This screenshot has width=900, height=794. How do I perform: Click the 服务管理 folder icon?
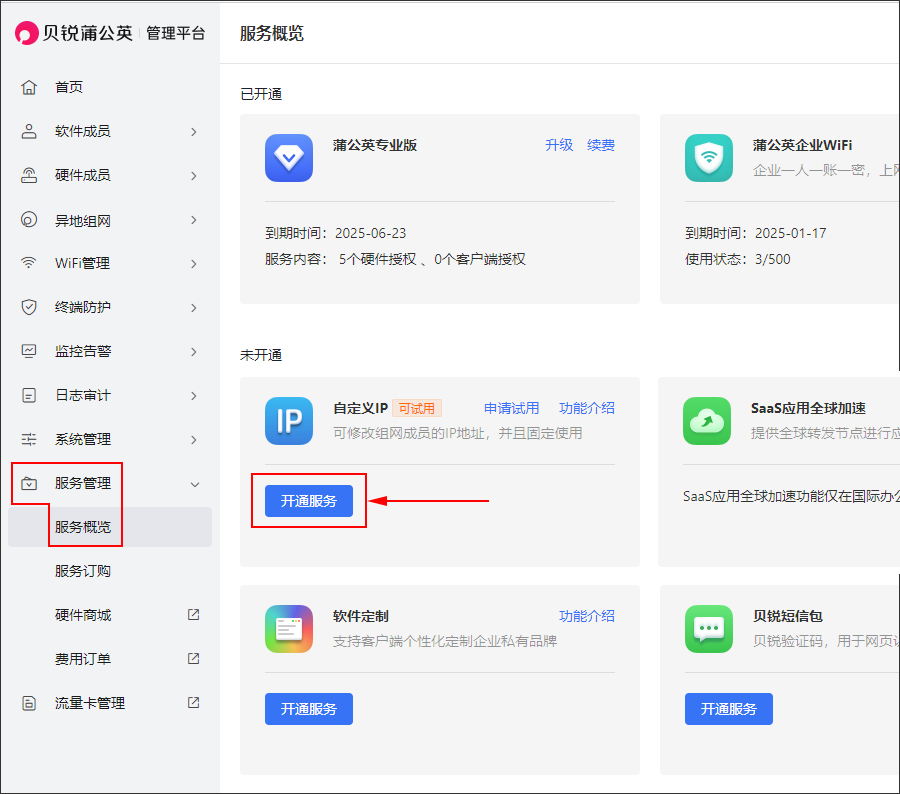29,483
